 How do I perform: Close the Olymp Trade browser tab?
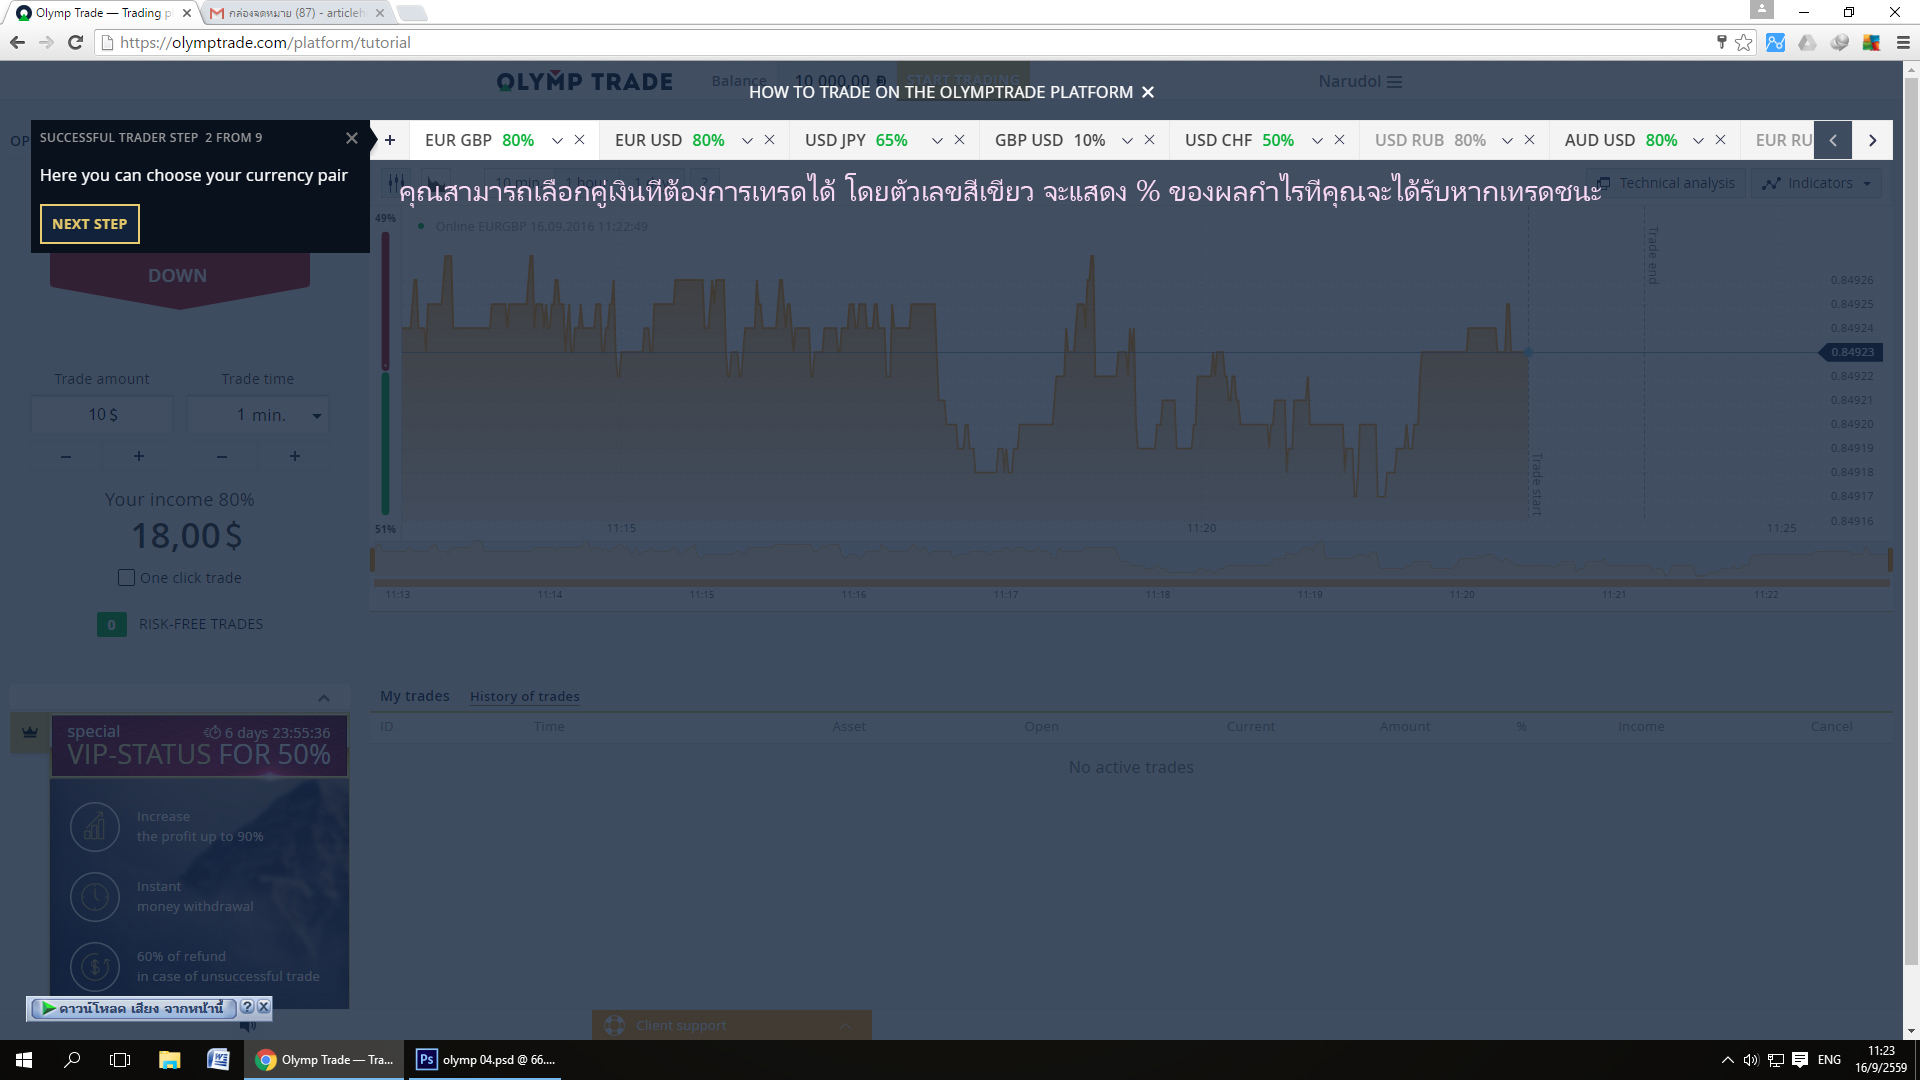[x=186, y=13]
